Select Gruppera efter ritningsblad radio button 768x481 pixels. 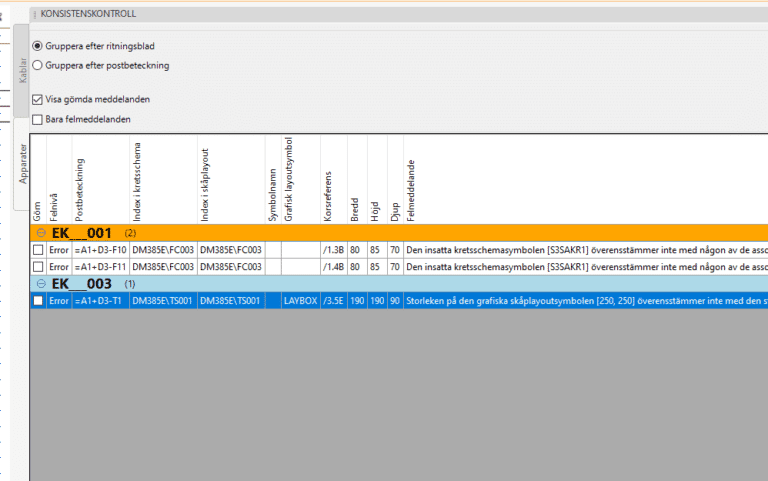(x=38, y=46)
